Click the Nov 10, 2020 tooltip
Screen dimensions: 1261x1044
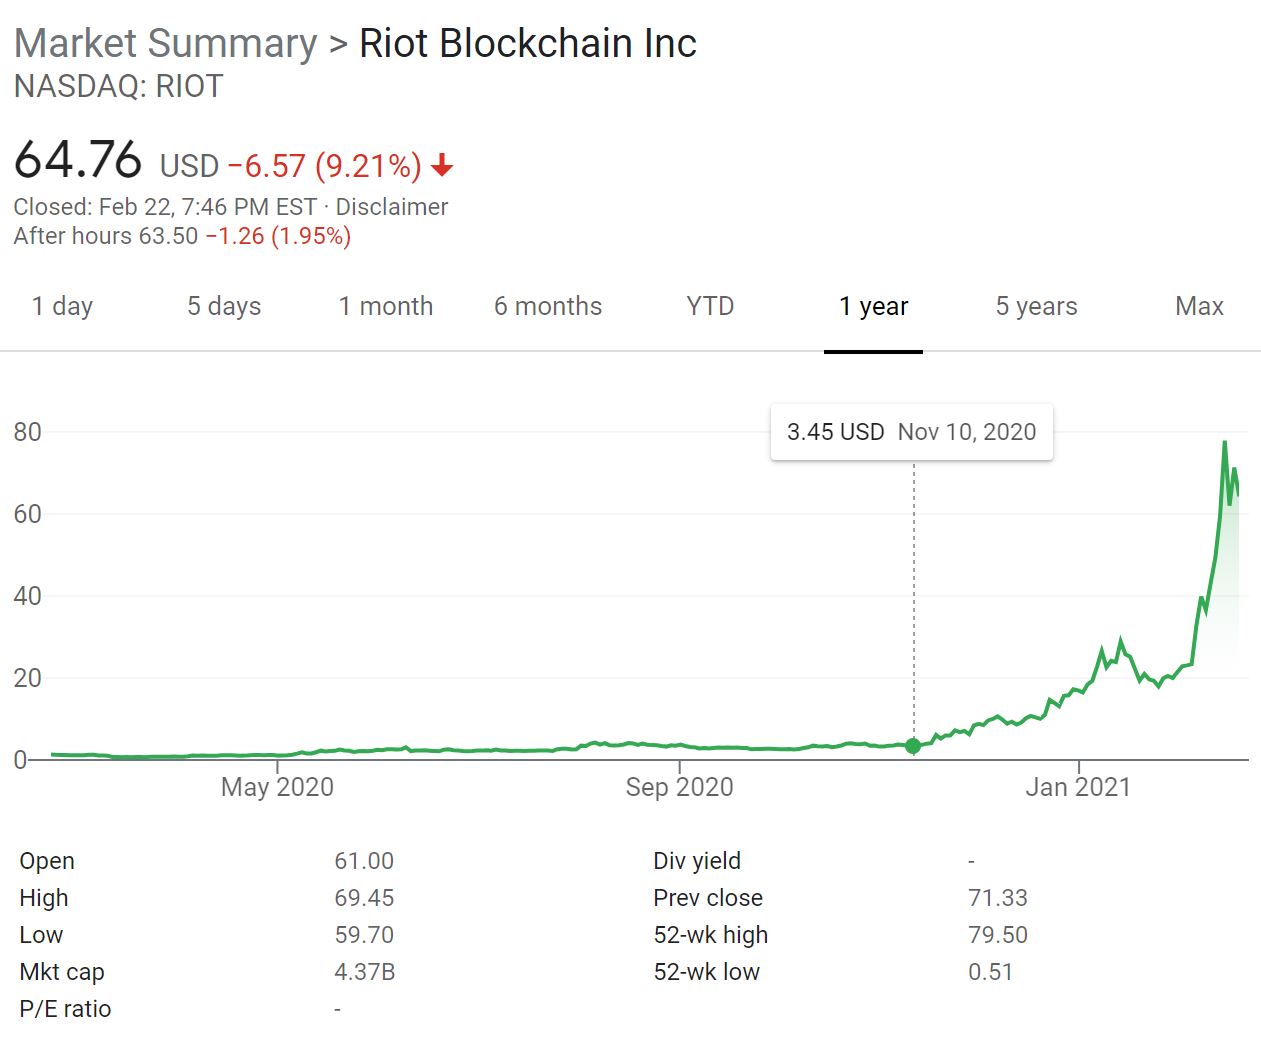[911, 431]
